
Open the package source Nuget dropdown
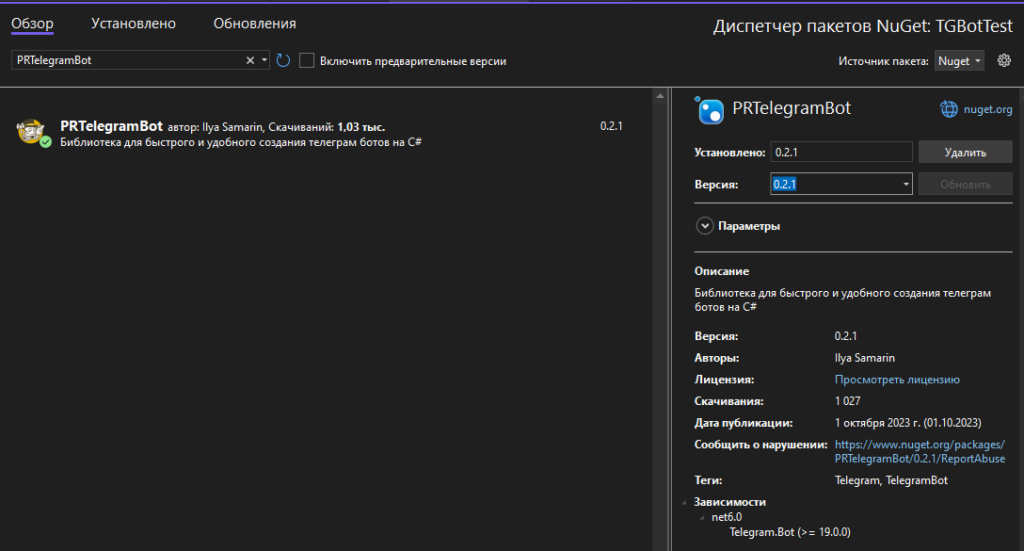pos(959,61)
